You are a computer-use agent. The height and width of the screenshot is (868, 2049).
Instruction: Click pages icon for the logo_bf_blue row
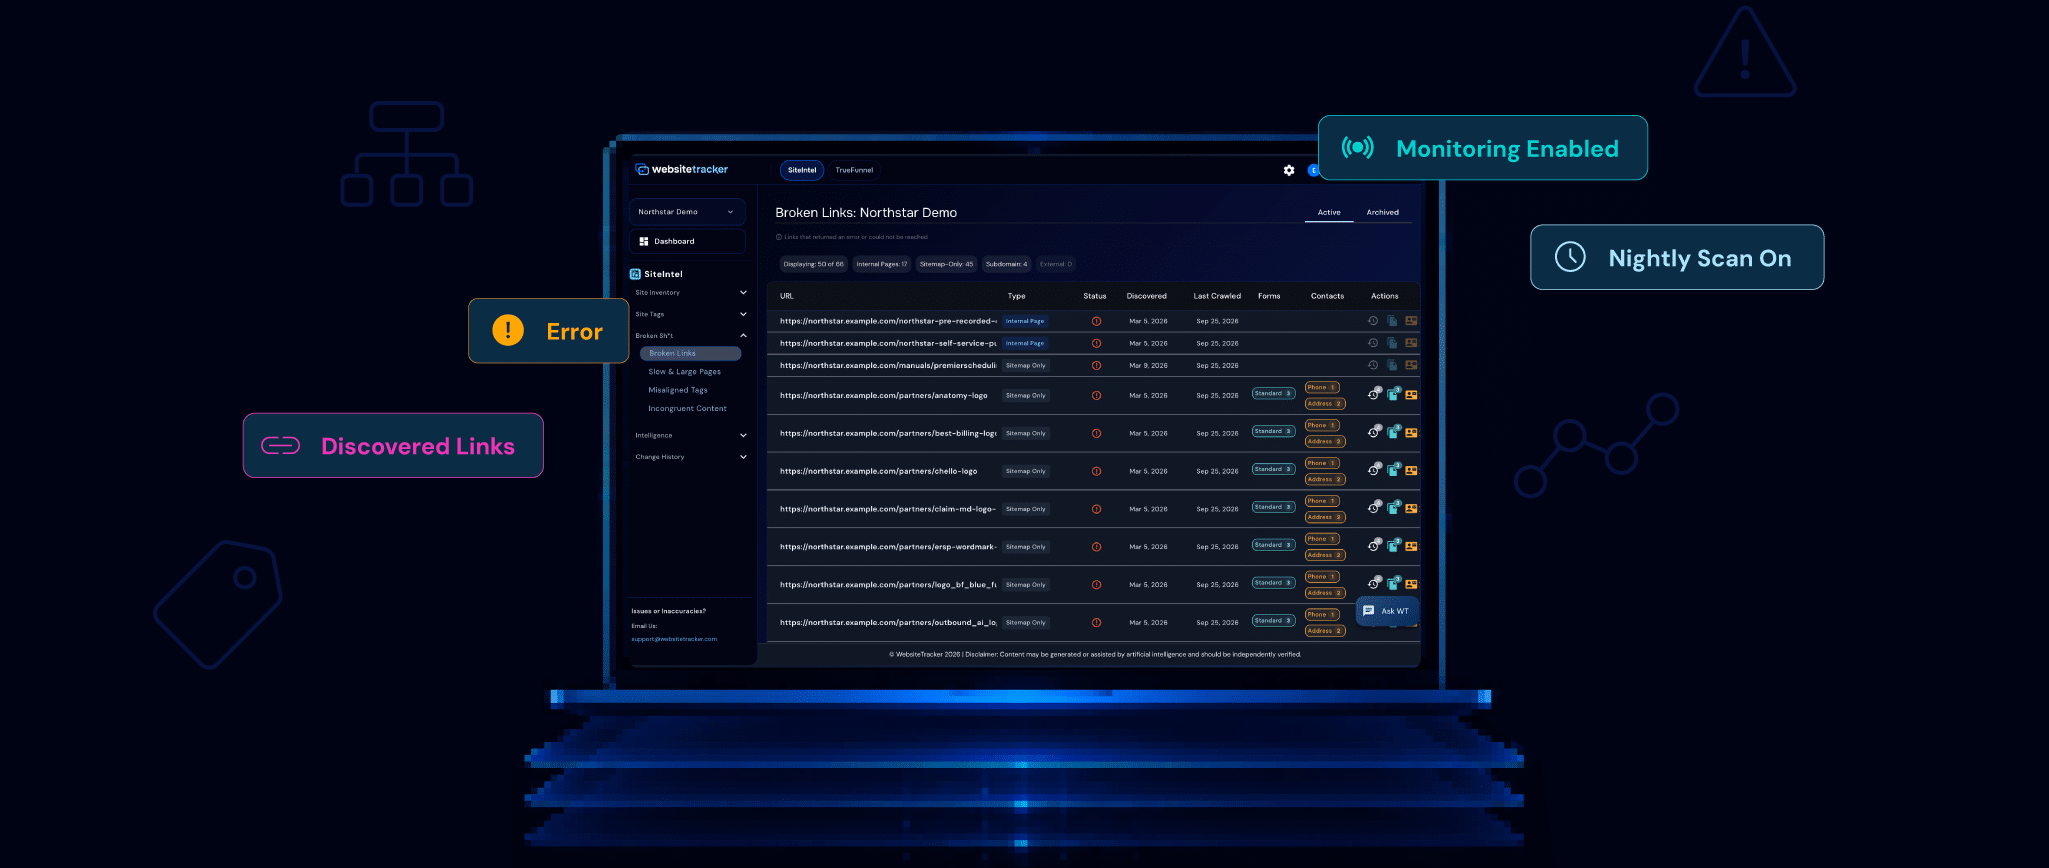pos(1393,584)
